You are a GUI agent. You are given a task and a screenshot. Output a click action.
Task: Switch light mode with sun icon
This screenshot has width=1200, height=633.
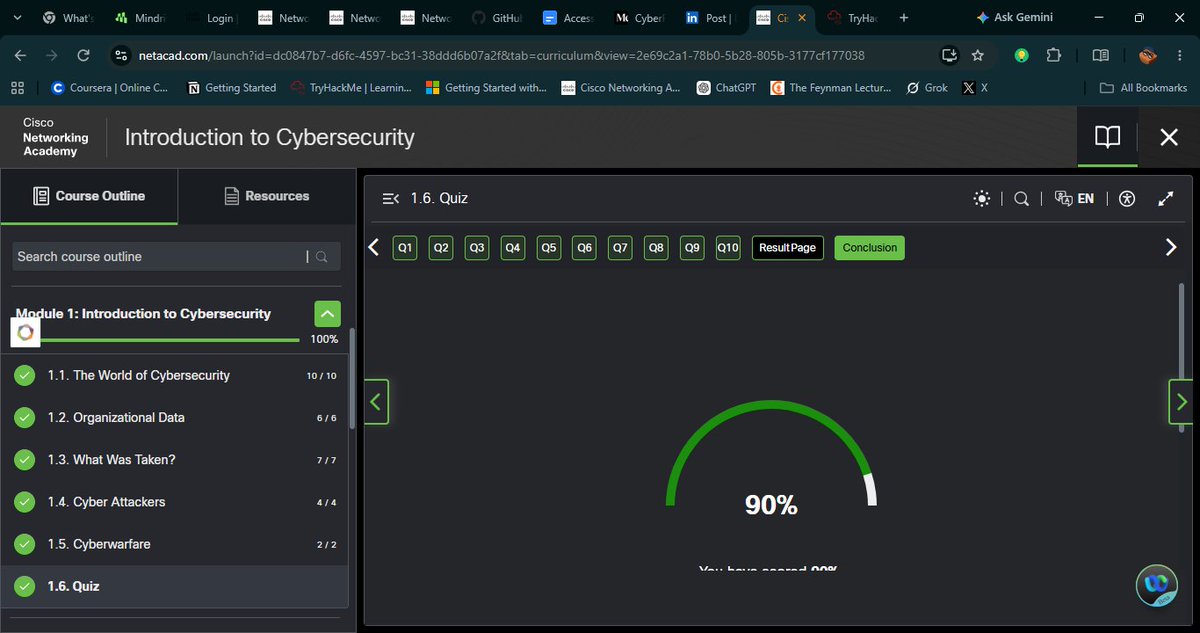pos(982,199)
